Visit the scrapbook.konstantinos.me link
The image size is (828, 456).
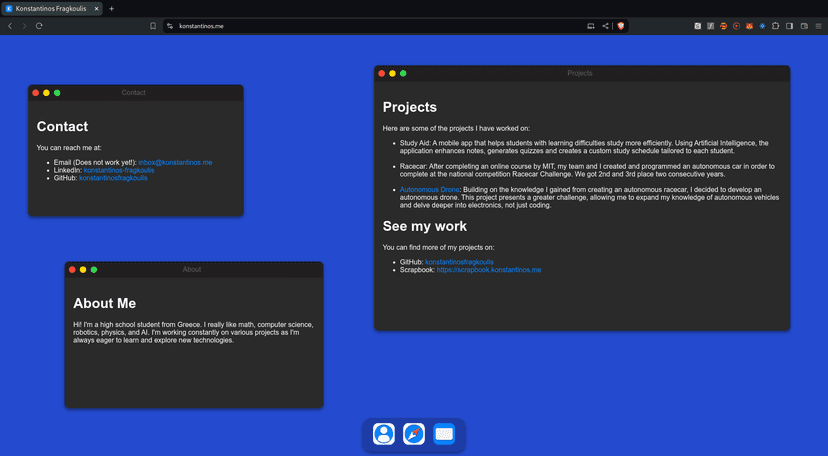point(488,270)
